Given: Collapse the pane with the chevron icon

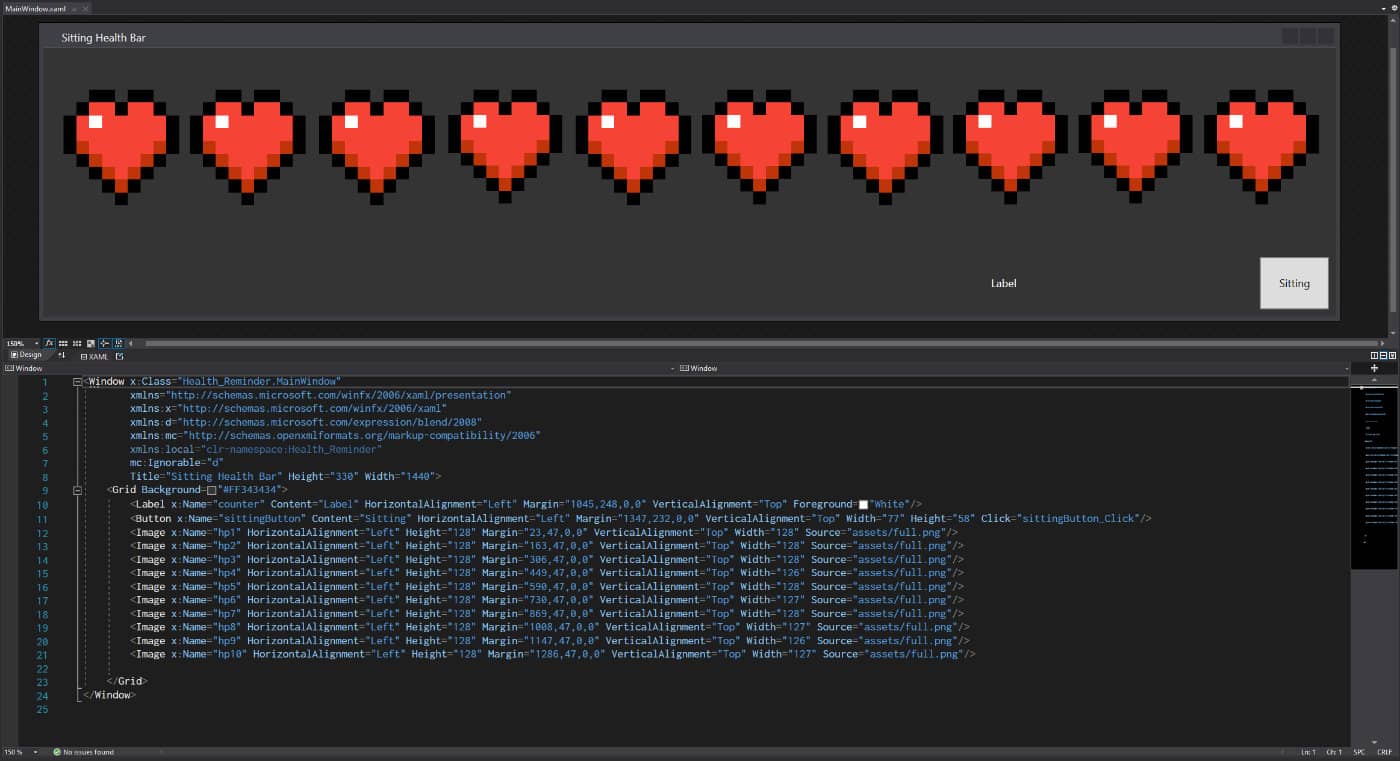Looking at the screenshot, I should 1392,355.
